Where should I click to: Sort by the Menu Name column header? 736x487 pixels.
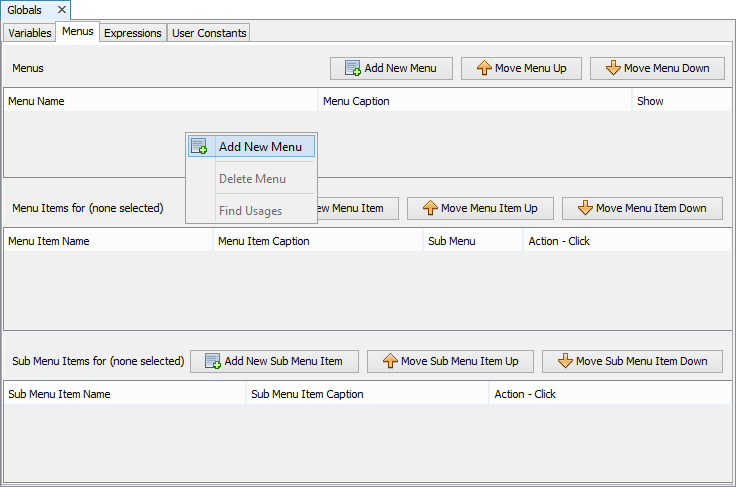[160, 101]
